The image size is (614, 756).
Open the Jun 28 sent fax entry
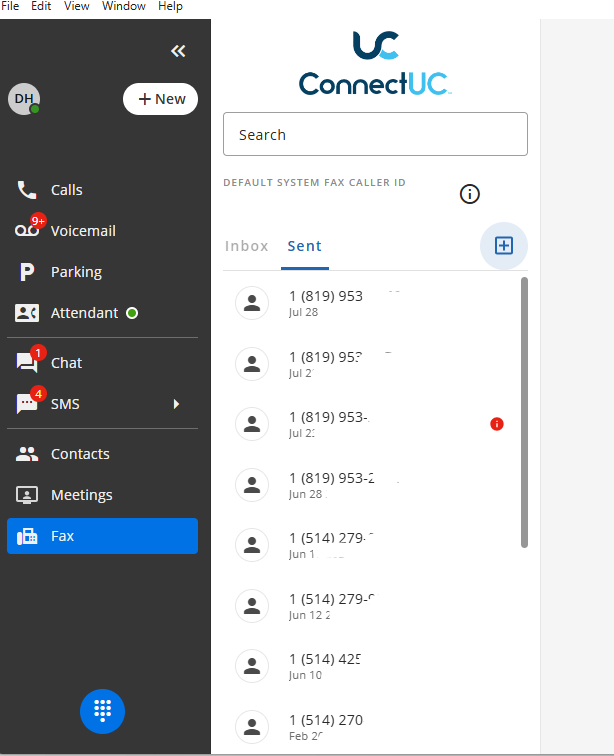(x=371, y=485)
